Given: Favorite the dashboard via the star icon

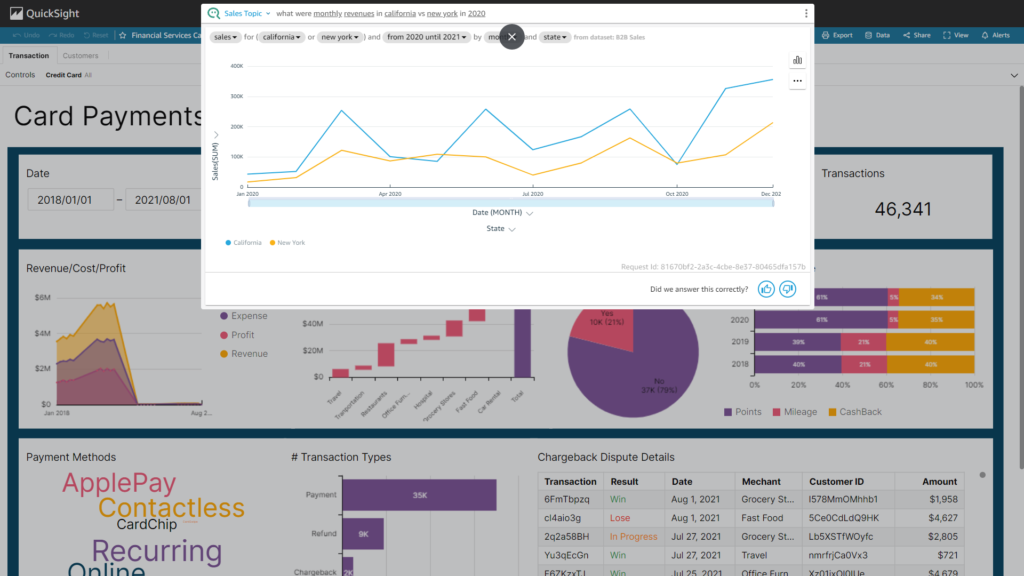Looking at the screenshot, I should point(123,36).
